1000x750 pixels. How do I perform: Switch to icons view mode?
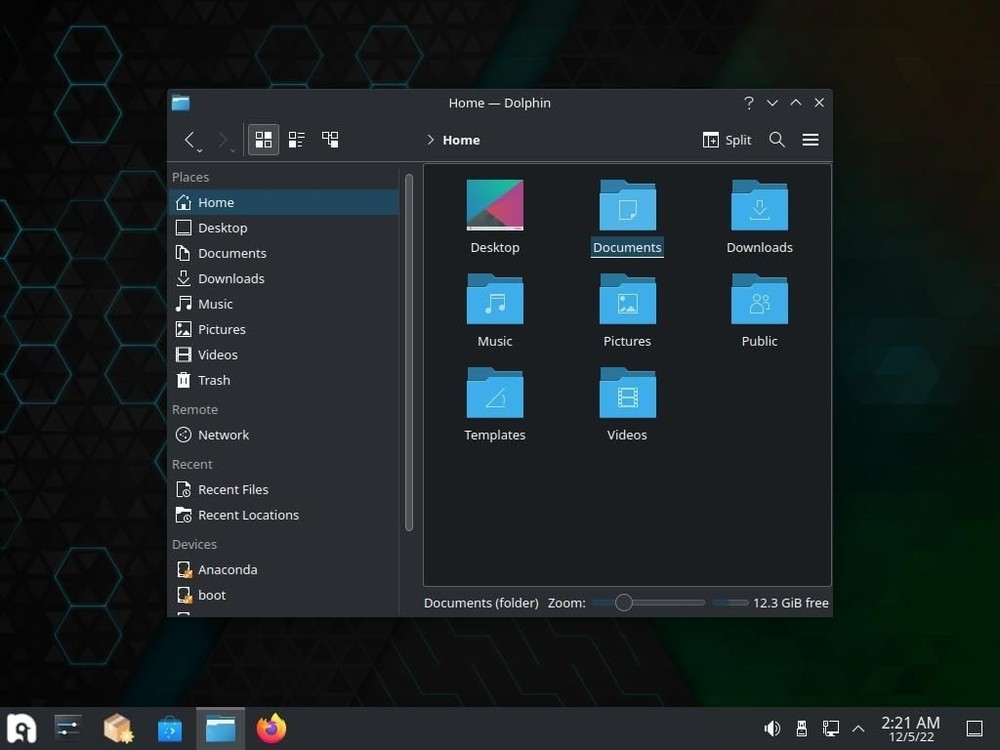pos(263,139)
